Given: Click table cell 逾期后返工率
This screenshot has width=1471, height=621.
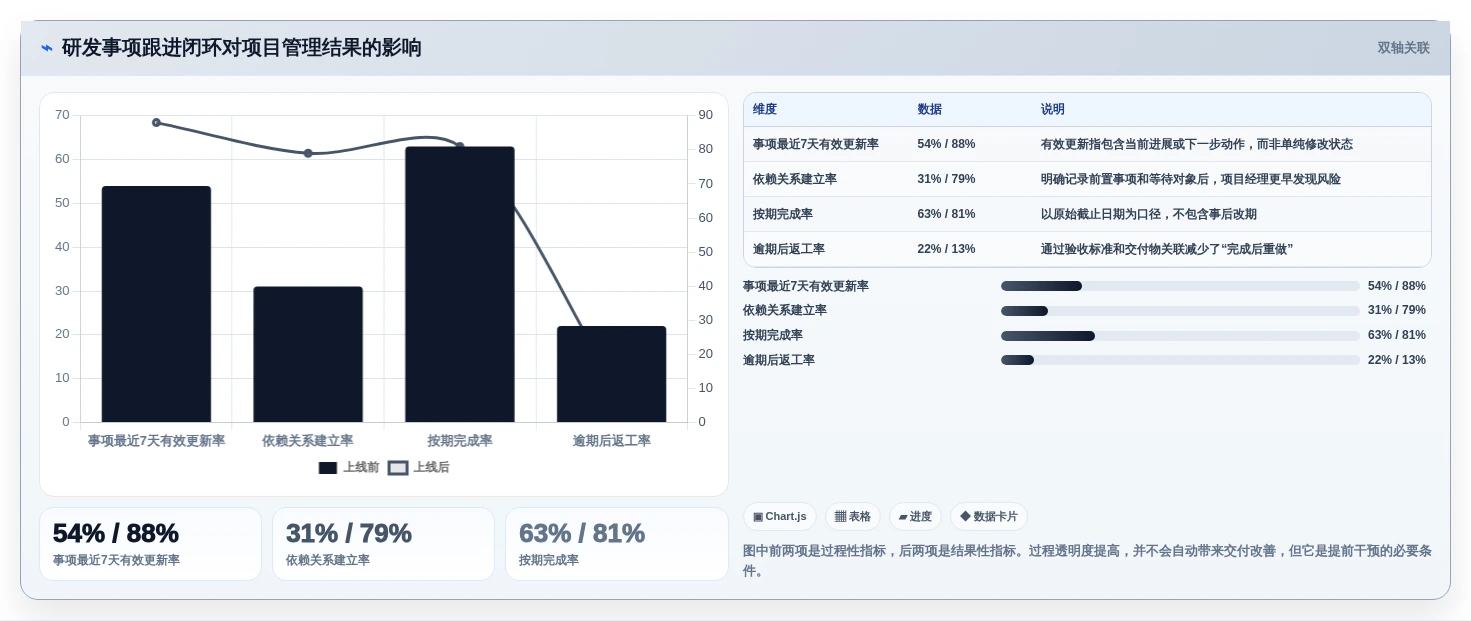Looking at the screenshot, I should (x=789, y=249).
